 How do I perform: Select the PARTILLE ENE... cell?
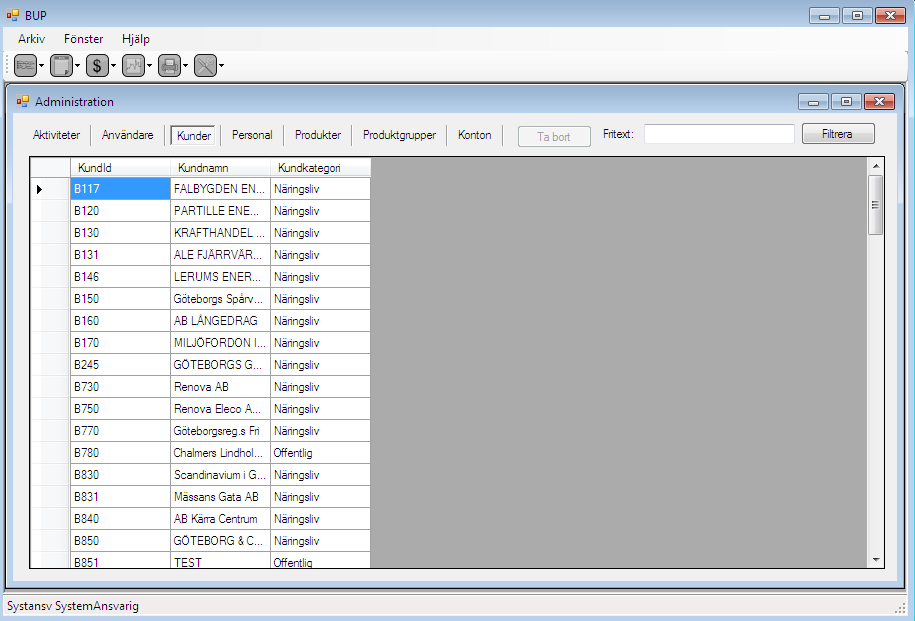pos(220,211)
